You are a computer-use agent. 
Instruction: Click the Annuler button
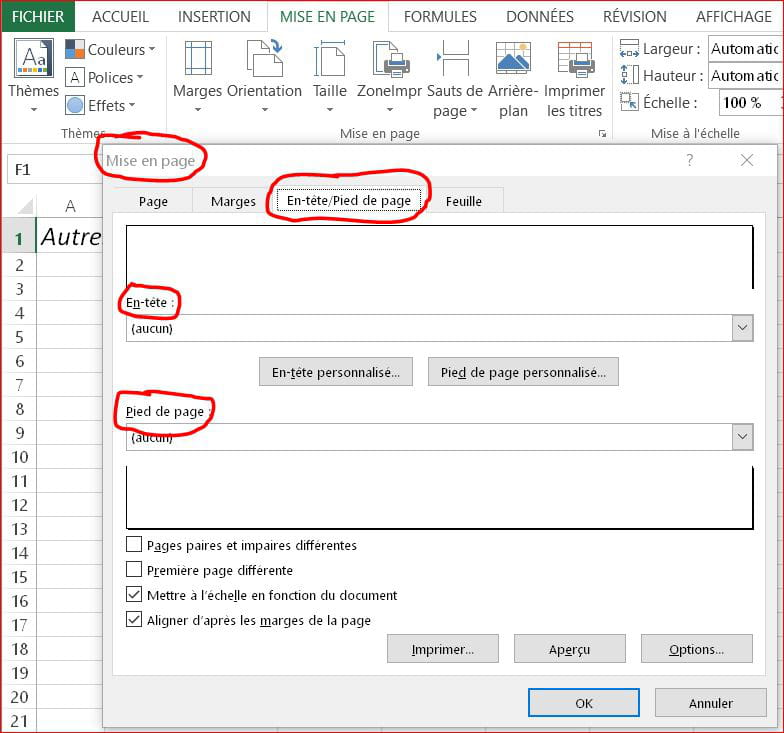(710, 702)
